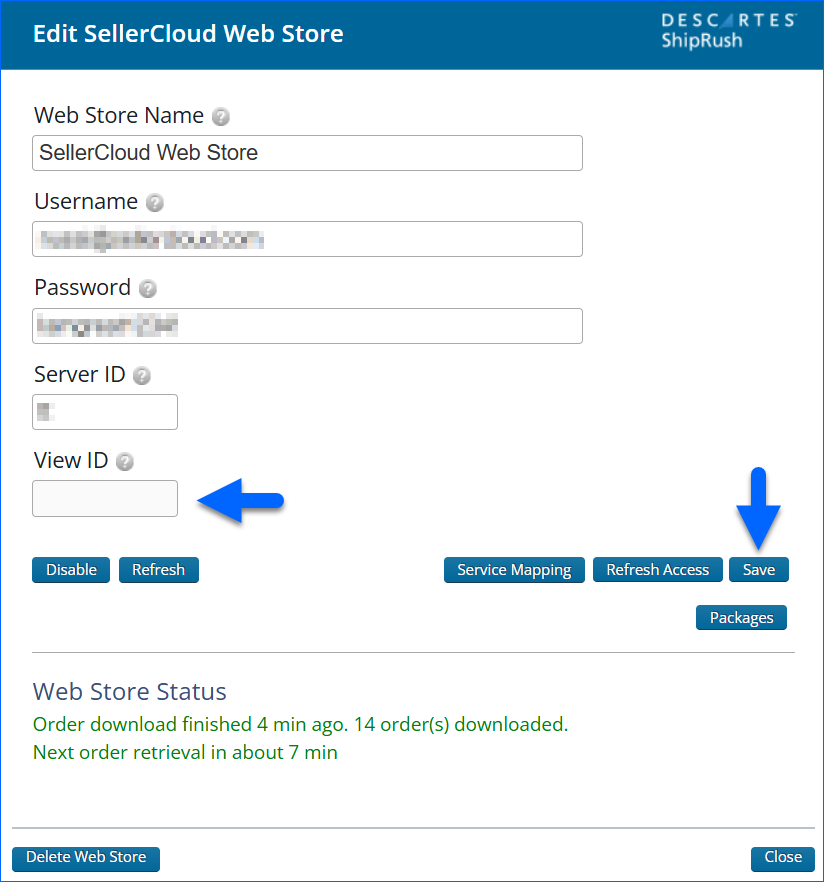The height and width of the screenshot is (882, 824).
Task: Click the empty View ID field
Action: pos(105,498)
